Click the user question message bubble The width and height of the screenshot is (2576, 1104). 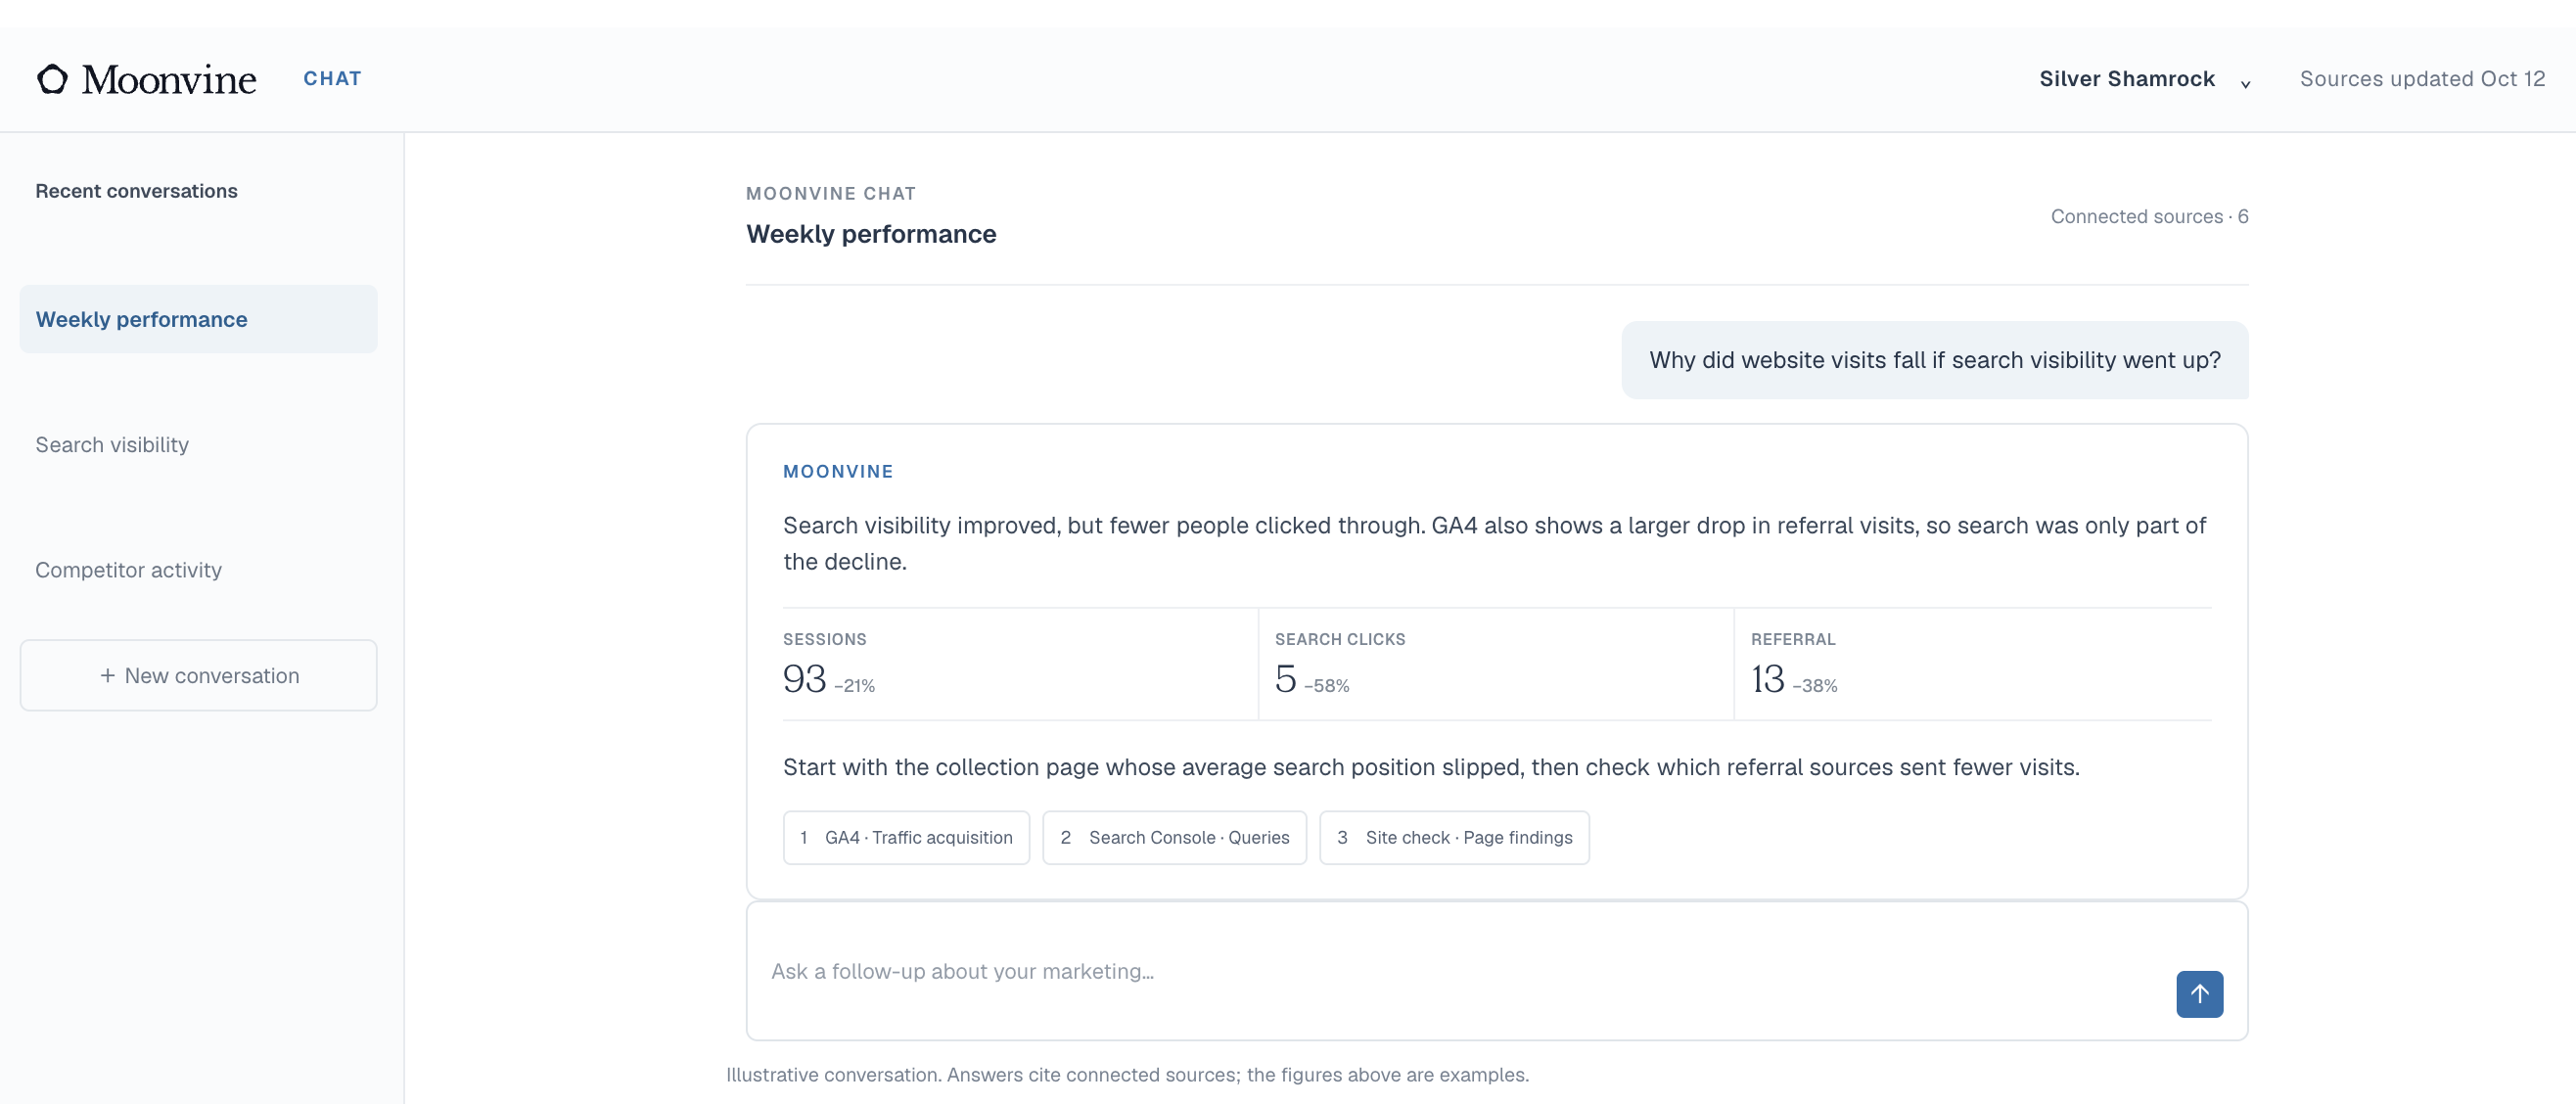coord(1934,360)
